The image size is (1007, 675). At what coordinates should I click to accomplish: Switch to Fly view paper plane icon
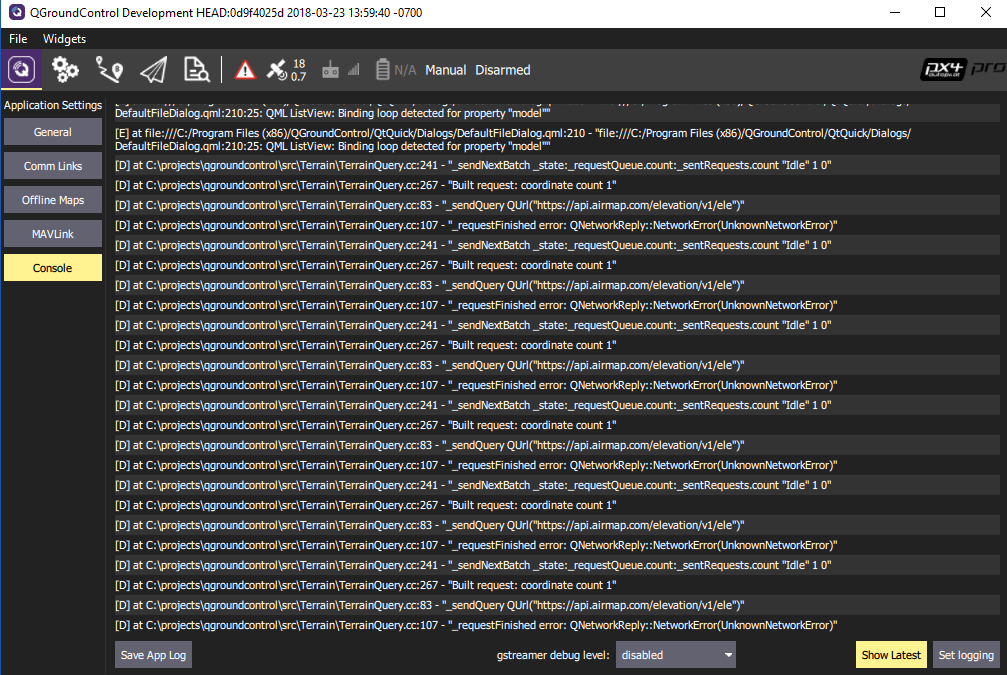click(153, 69)
